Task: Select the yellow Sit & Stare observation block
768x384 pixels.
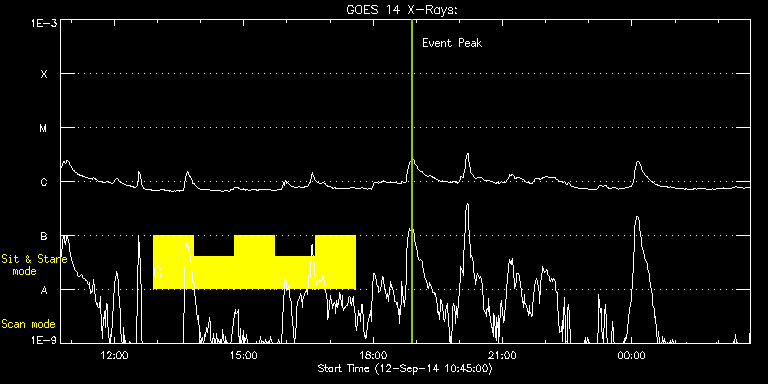Action: (x=254, y=262)
